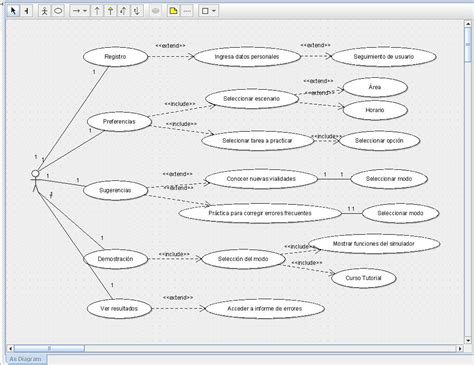Select the comment link line tool
Screen dimensions: 474x365
click(x=187, y=11)
